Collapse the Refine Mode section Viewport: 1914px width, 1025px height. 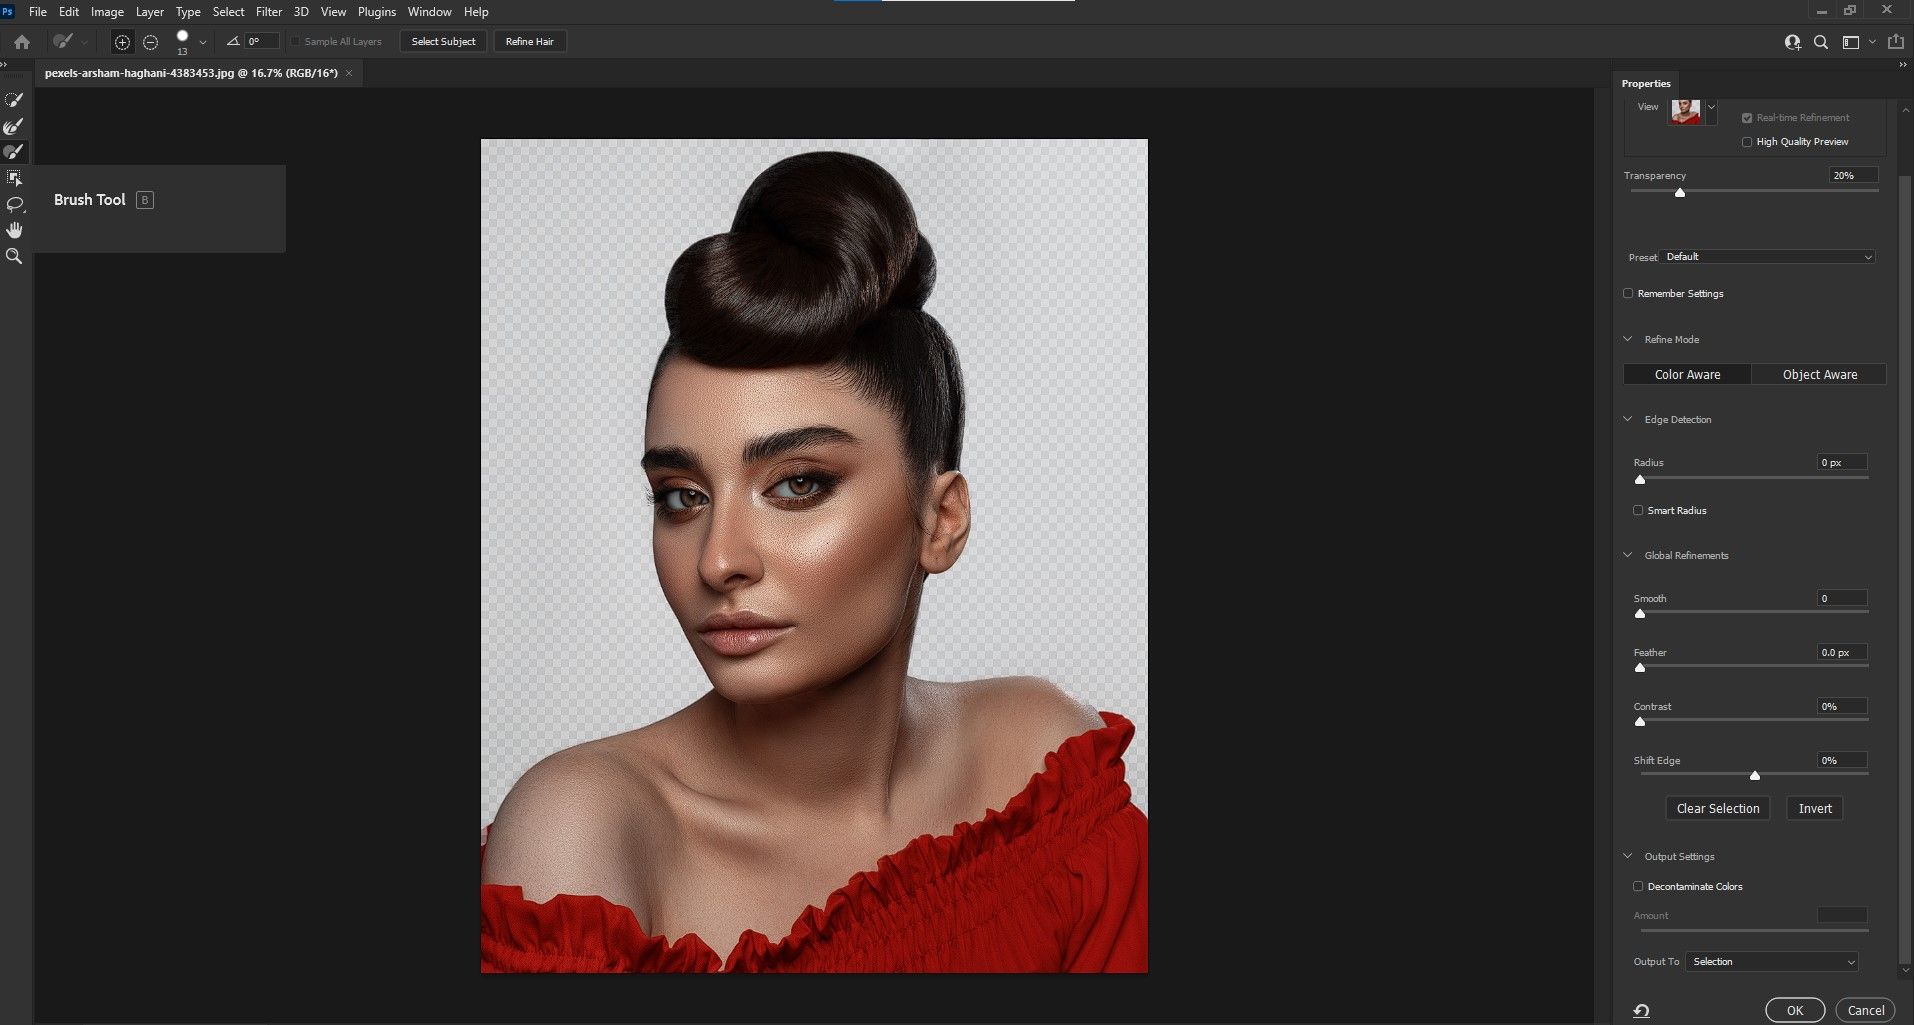[1628, 339]
